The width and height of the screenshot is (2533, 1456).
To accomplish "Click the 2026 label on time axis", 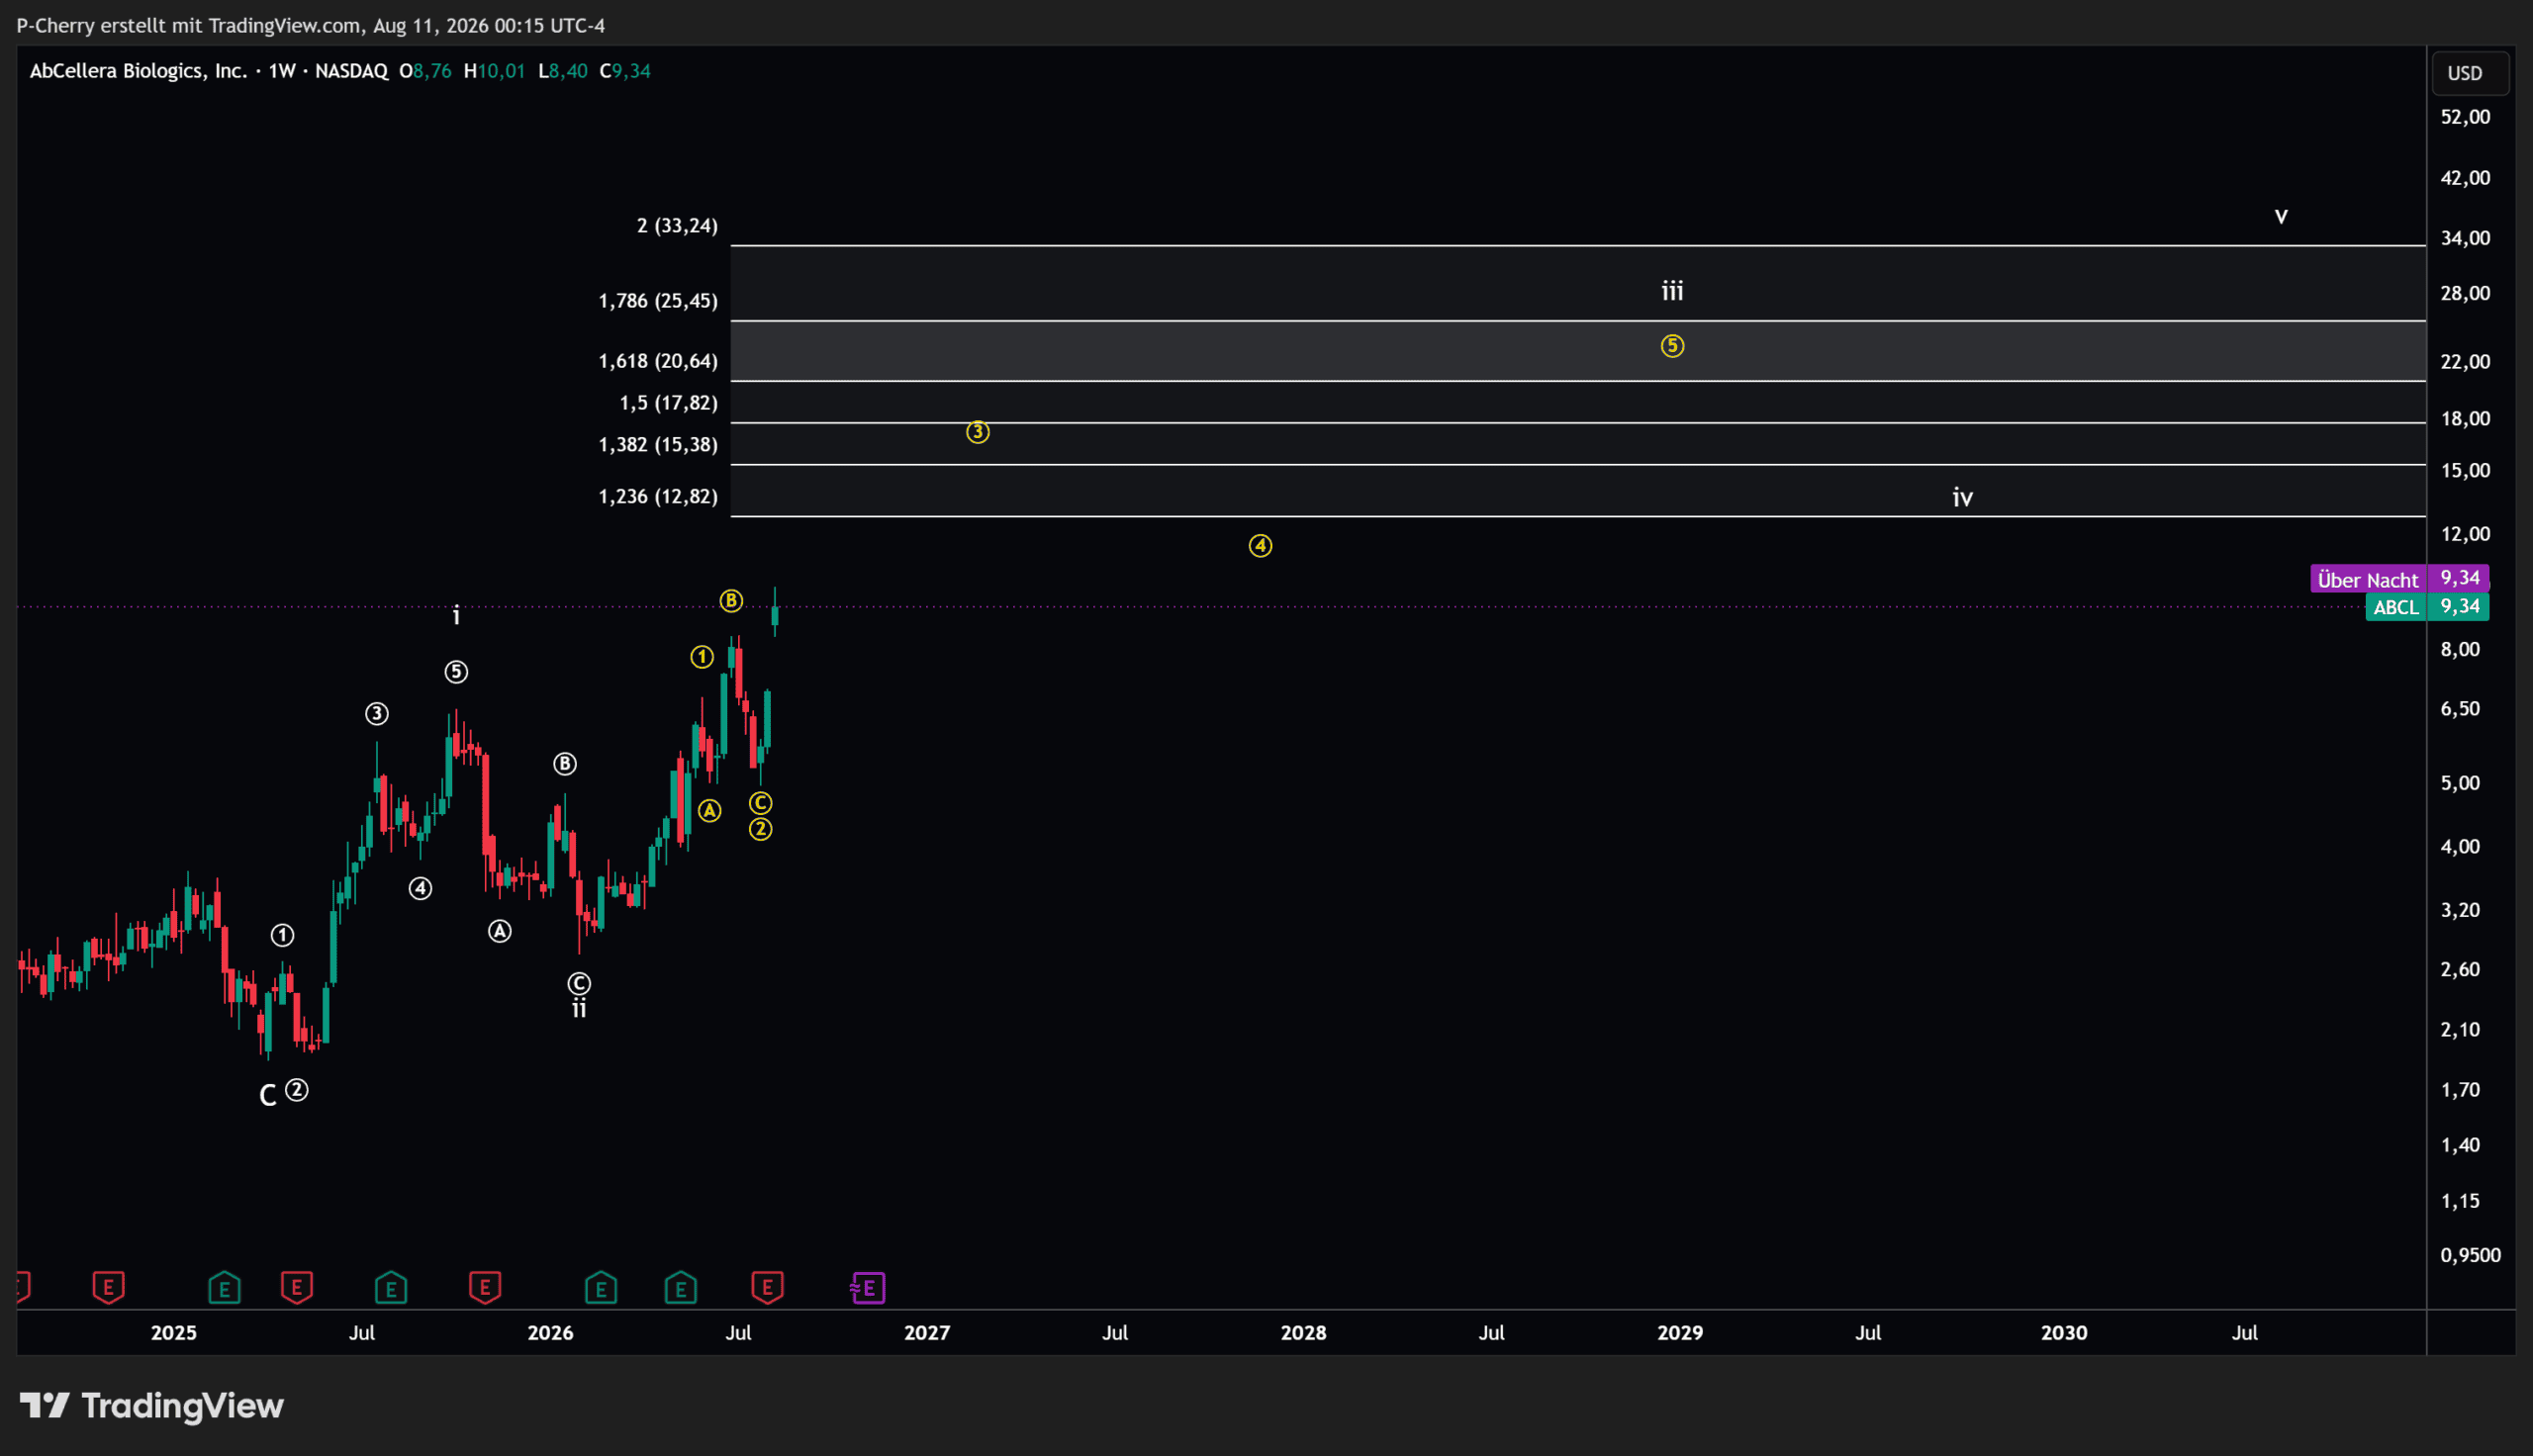I will [551, 1333].
